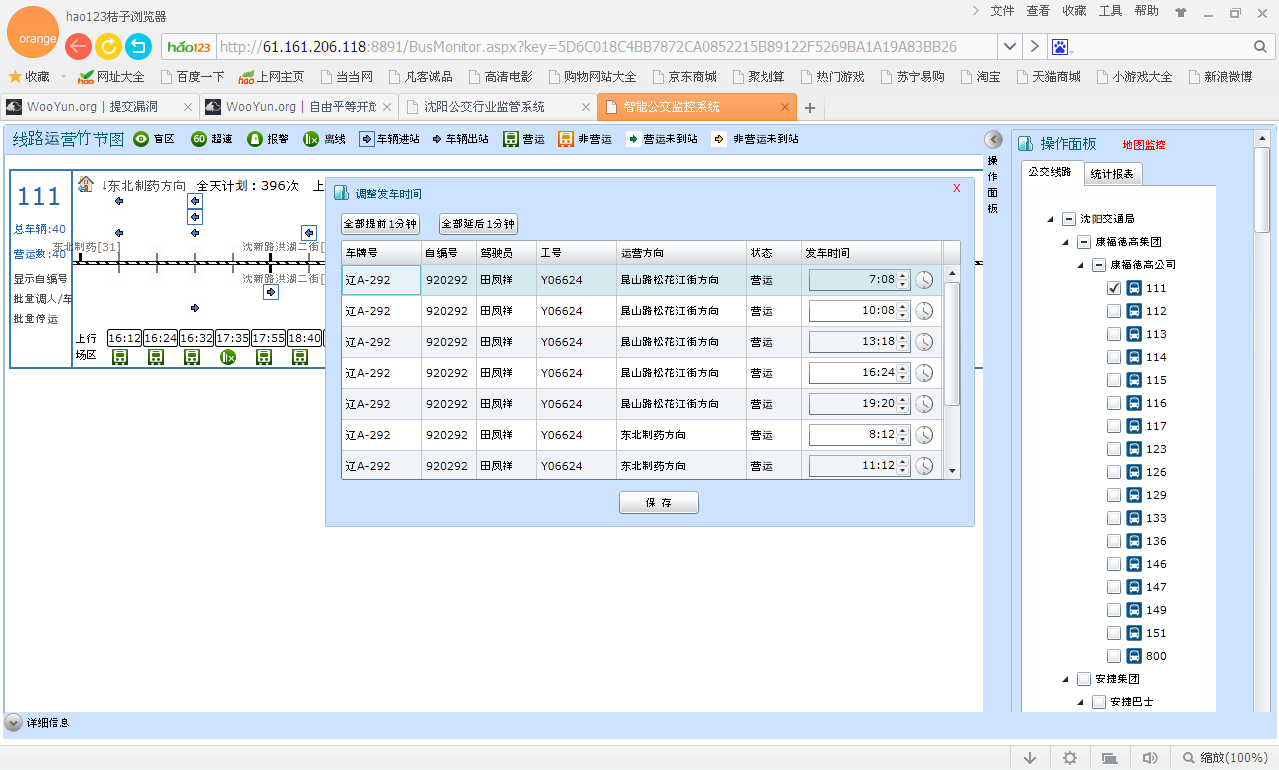Click the speaker volume icon in status bar

coord(1150,758)
